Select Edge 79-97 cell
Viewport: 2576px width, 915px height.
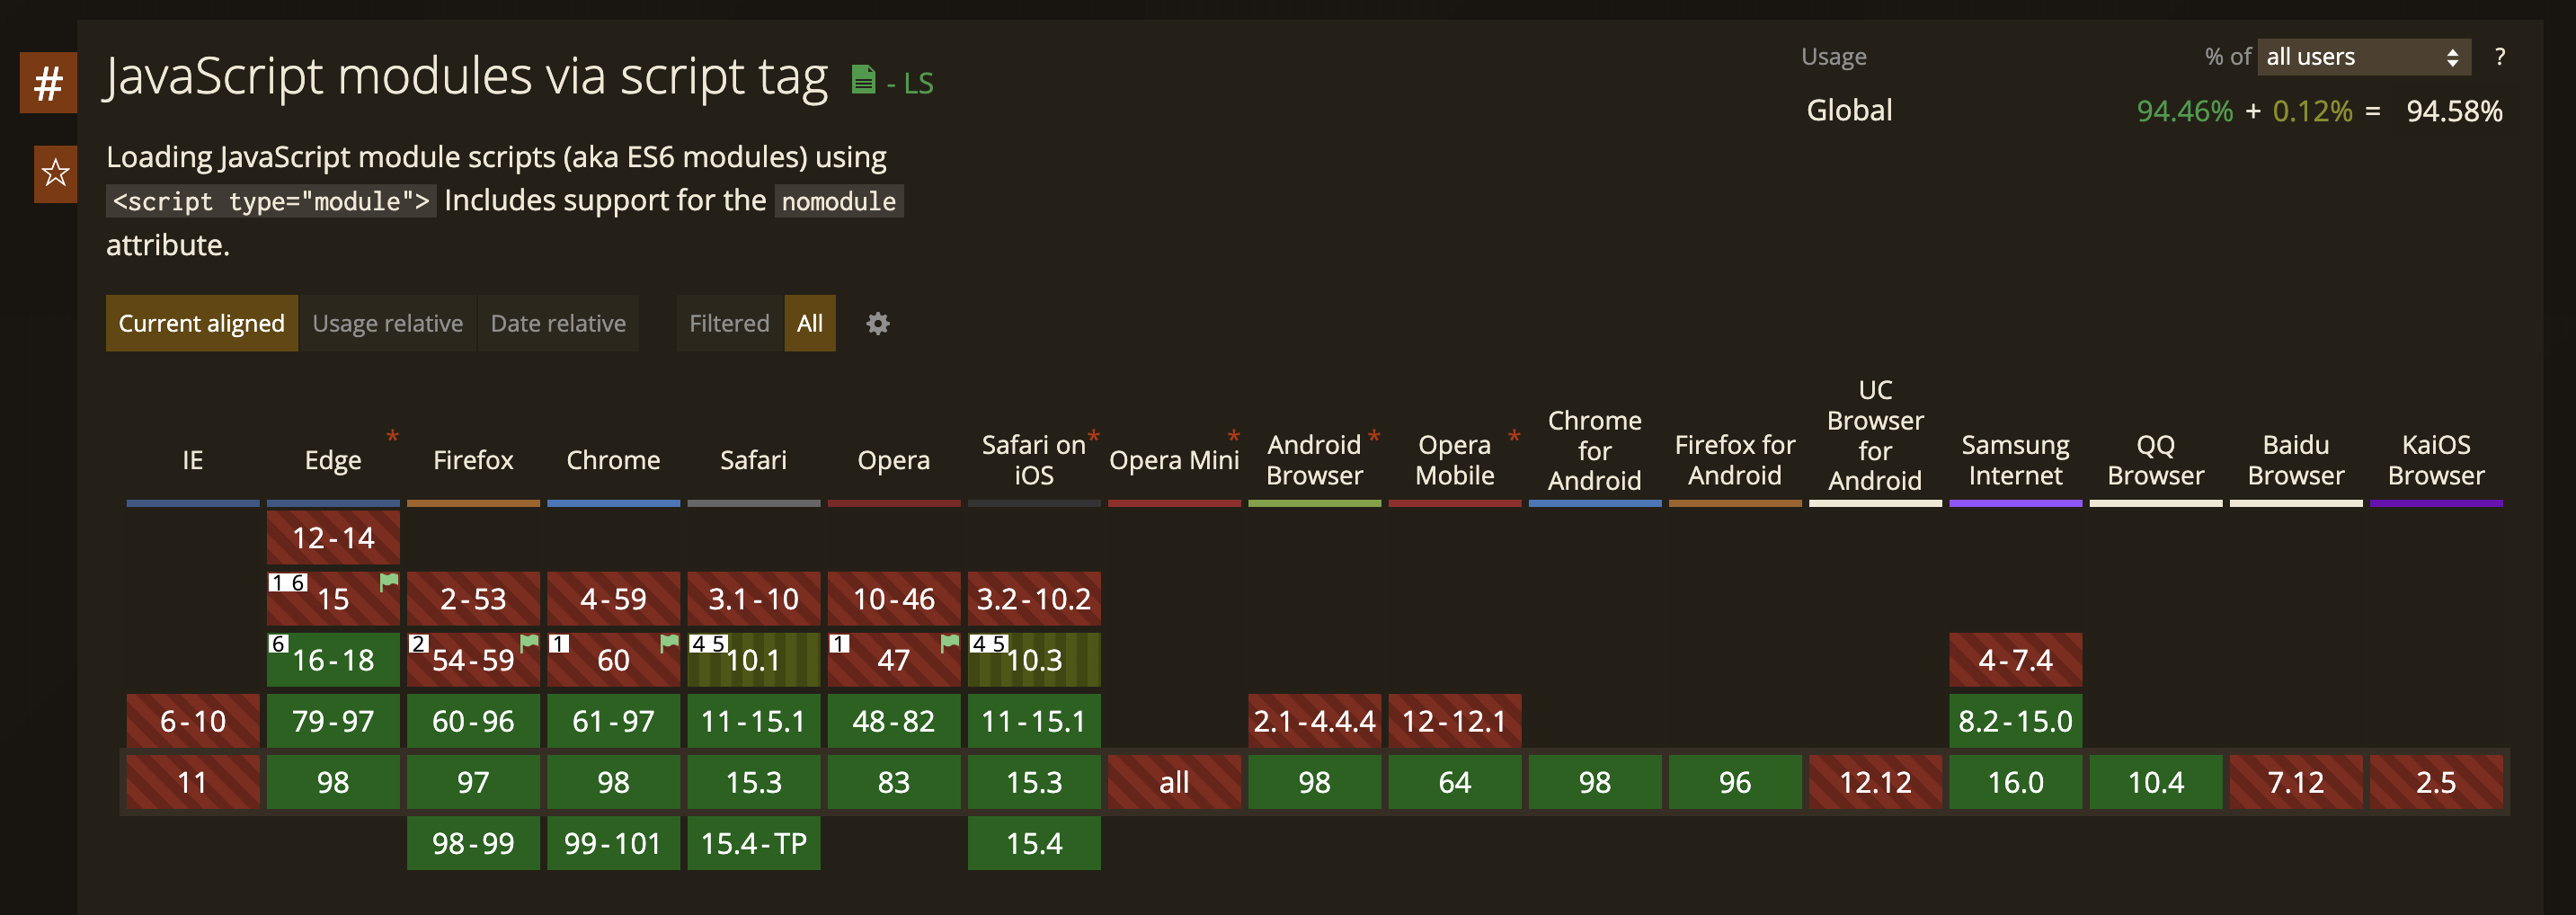[333, 721]
